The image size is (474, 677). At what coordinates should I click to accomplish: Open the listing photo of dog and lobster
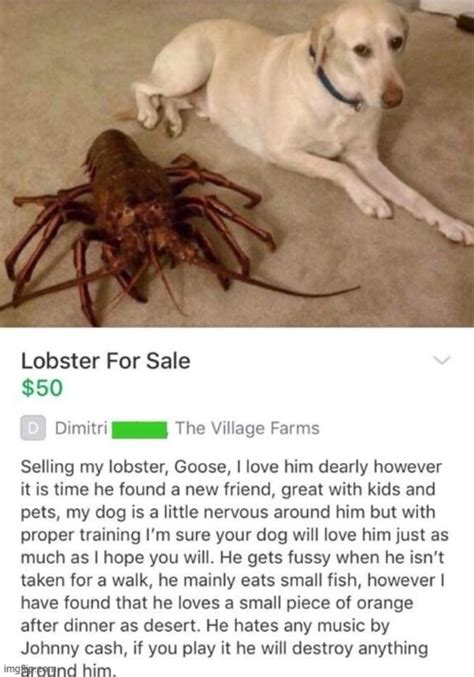[237, 163]
